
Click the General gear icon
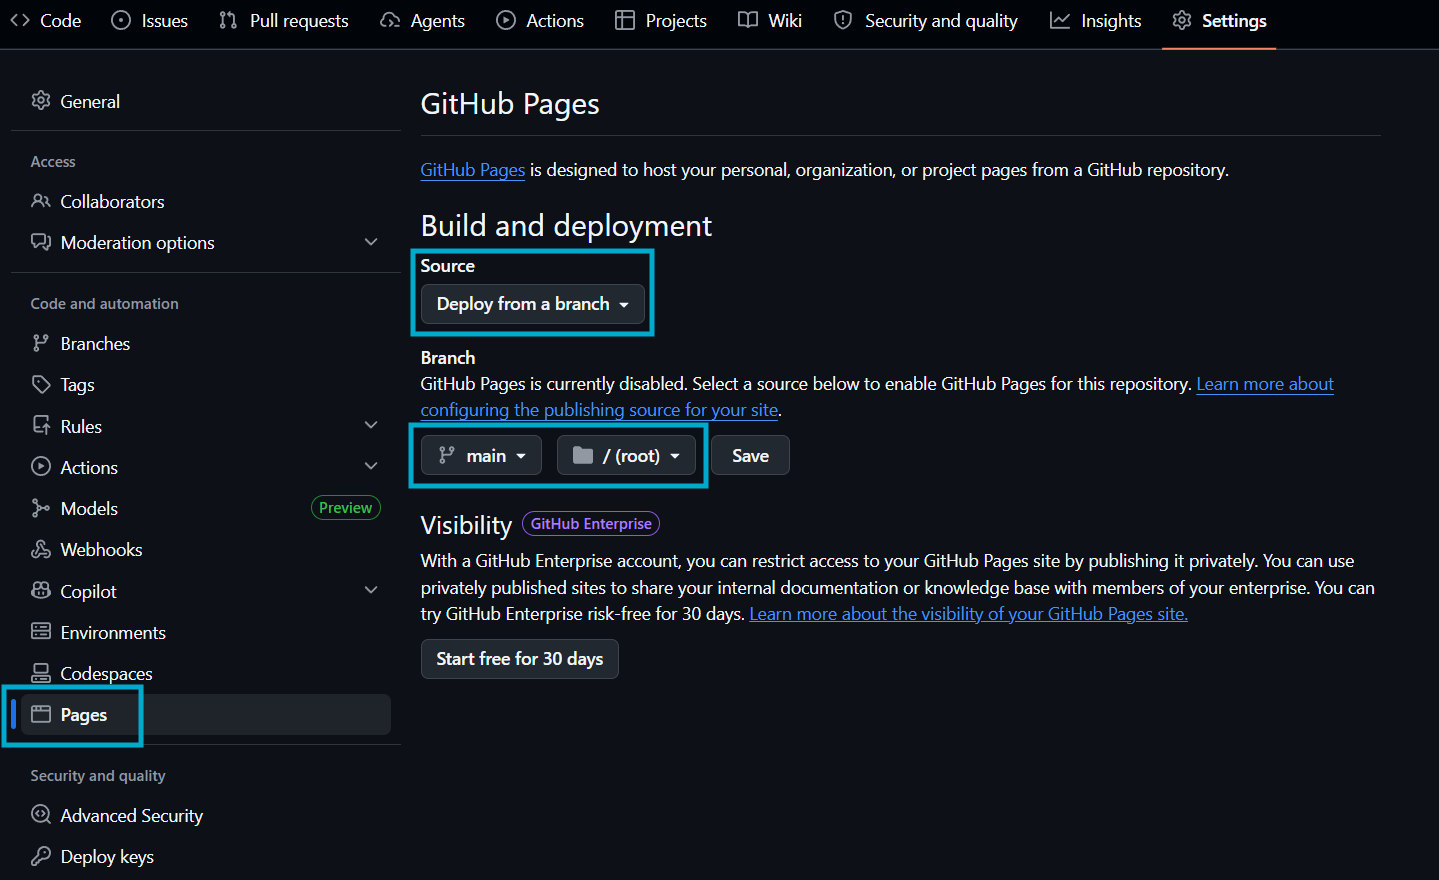[x=41, y=101]
